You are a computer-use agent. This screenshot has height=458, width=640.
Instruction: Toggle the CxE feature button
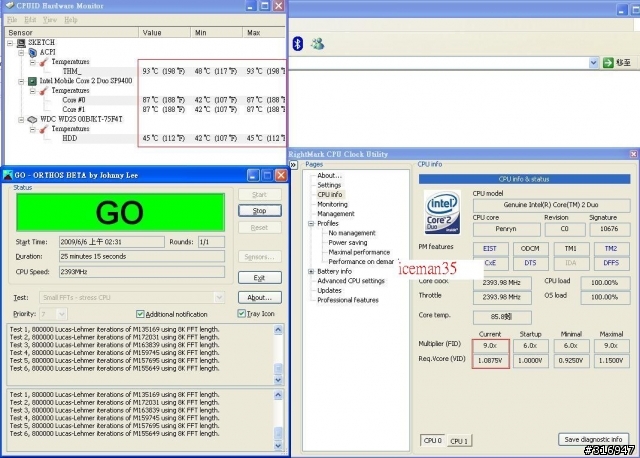(490, 263)
